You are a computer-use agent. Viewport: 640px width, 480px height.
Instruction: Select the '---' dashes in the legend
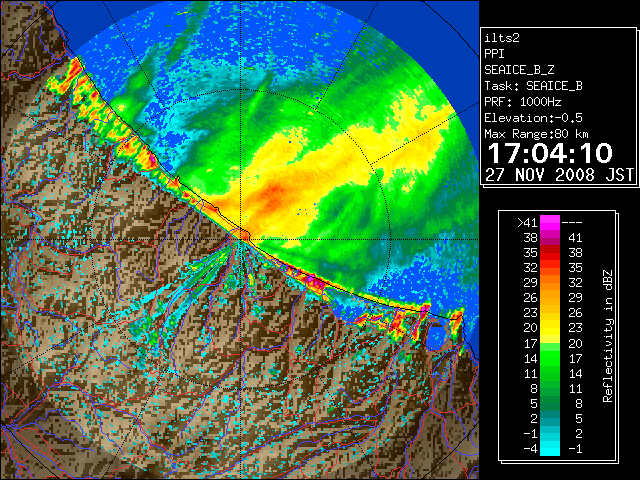tap(572, 223)
